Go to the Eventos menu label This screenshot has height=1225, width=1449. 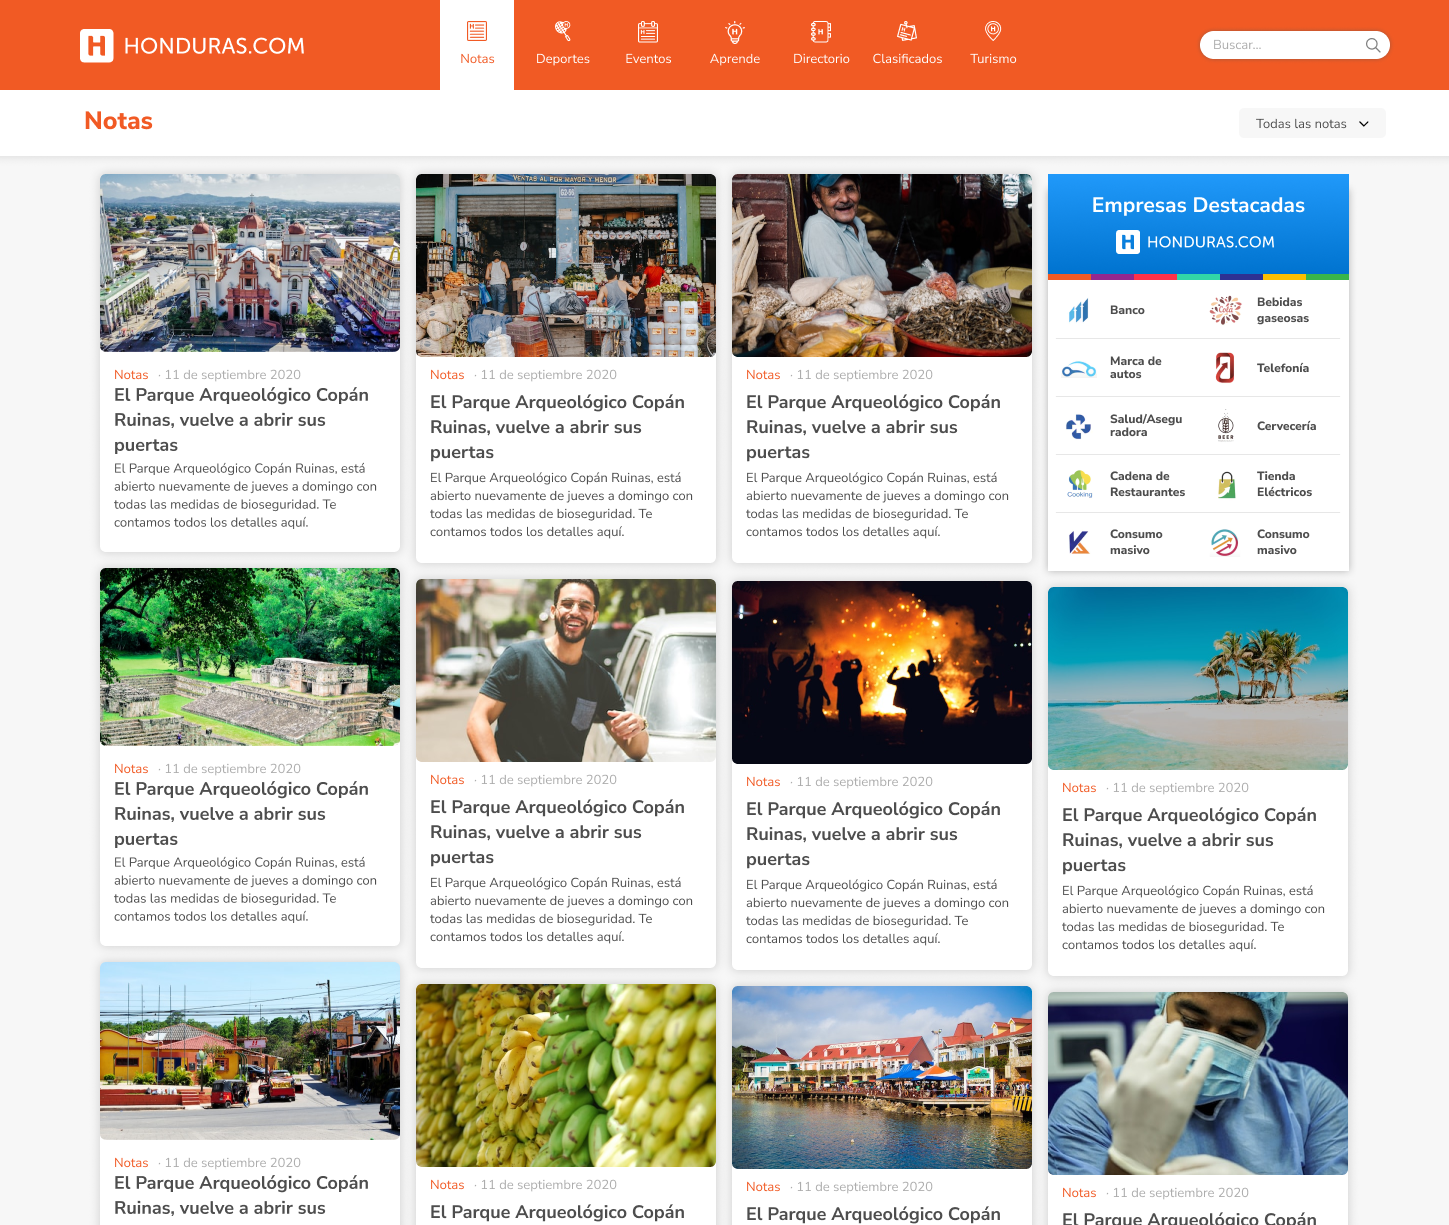(x=648, y=59)
